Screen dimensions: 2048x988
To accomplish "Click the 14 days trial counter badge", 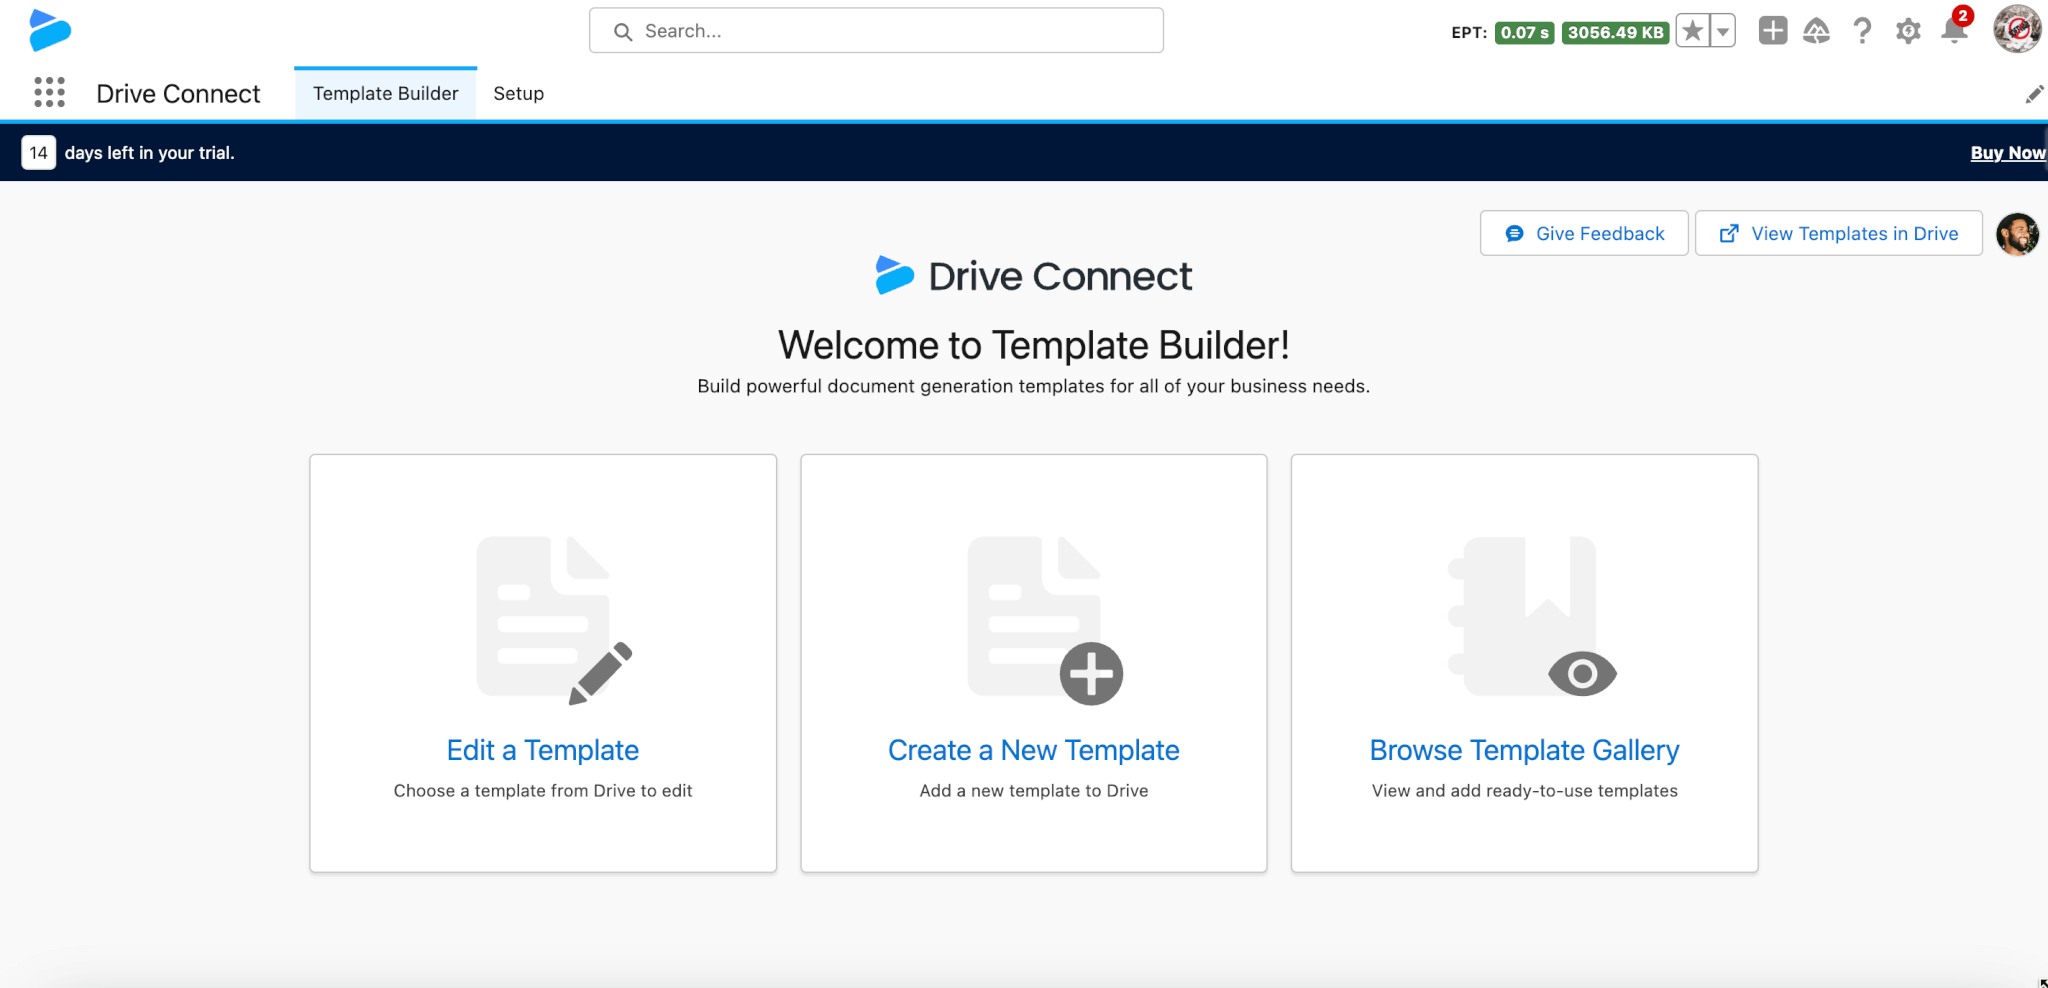I will (x=38, y=153).
